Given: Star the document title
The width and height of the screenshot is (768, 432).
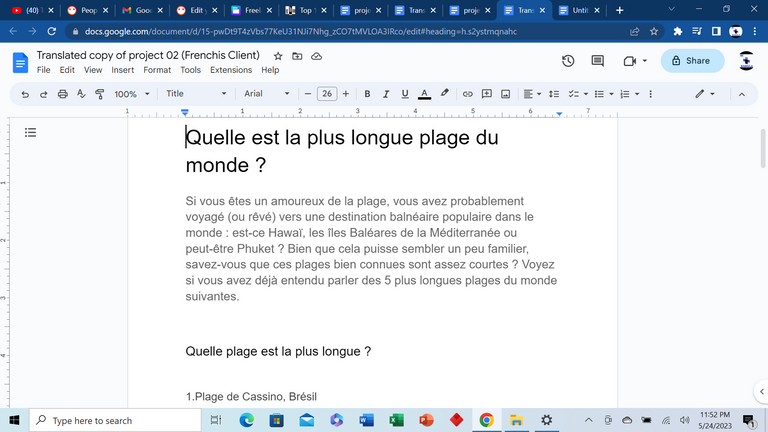Looking at the screenshot, I should tap(278, 56).
